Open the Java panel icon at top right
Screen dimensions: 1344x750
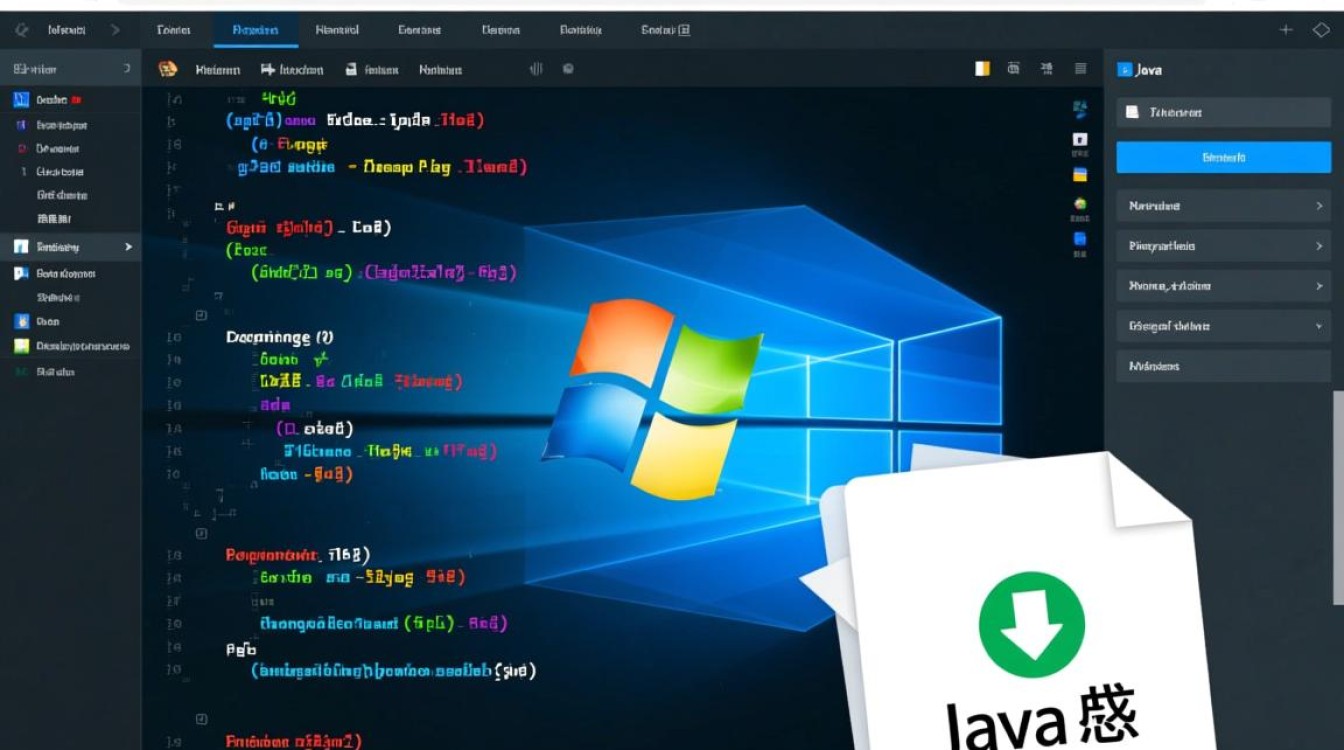click(1123, 69)
